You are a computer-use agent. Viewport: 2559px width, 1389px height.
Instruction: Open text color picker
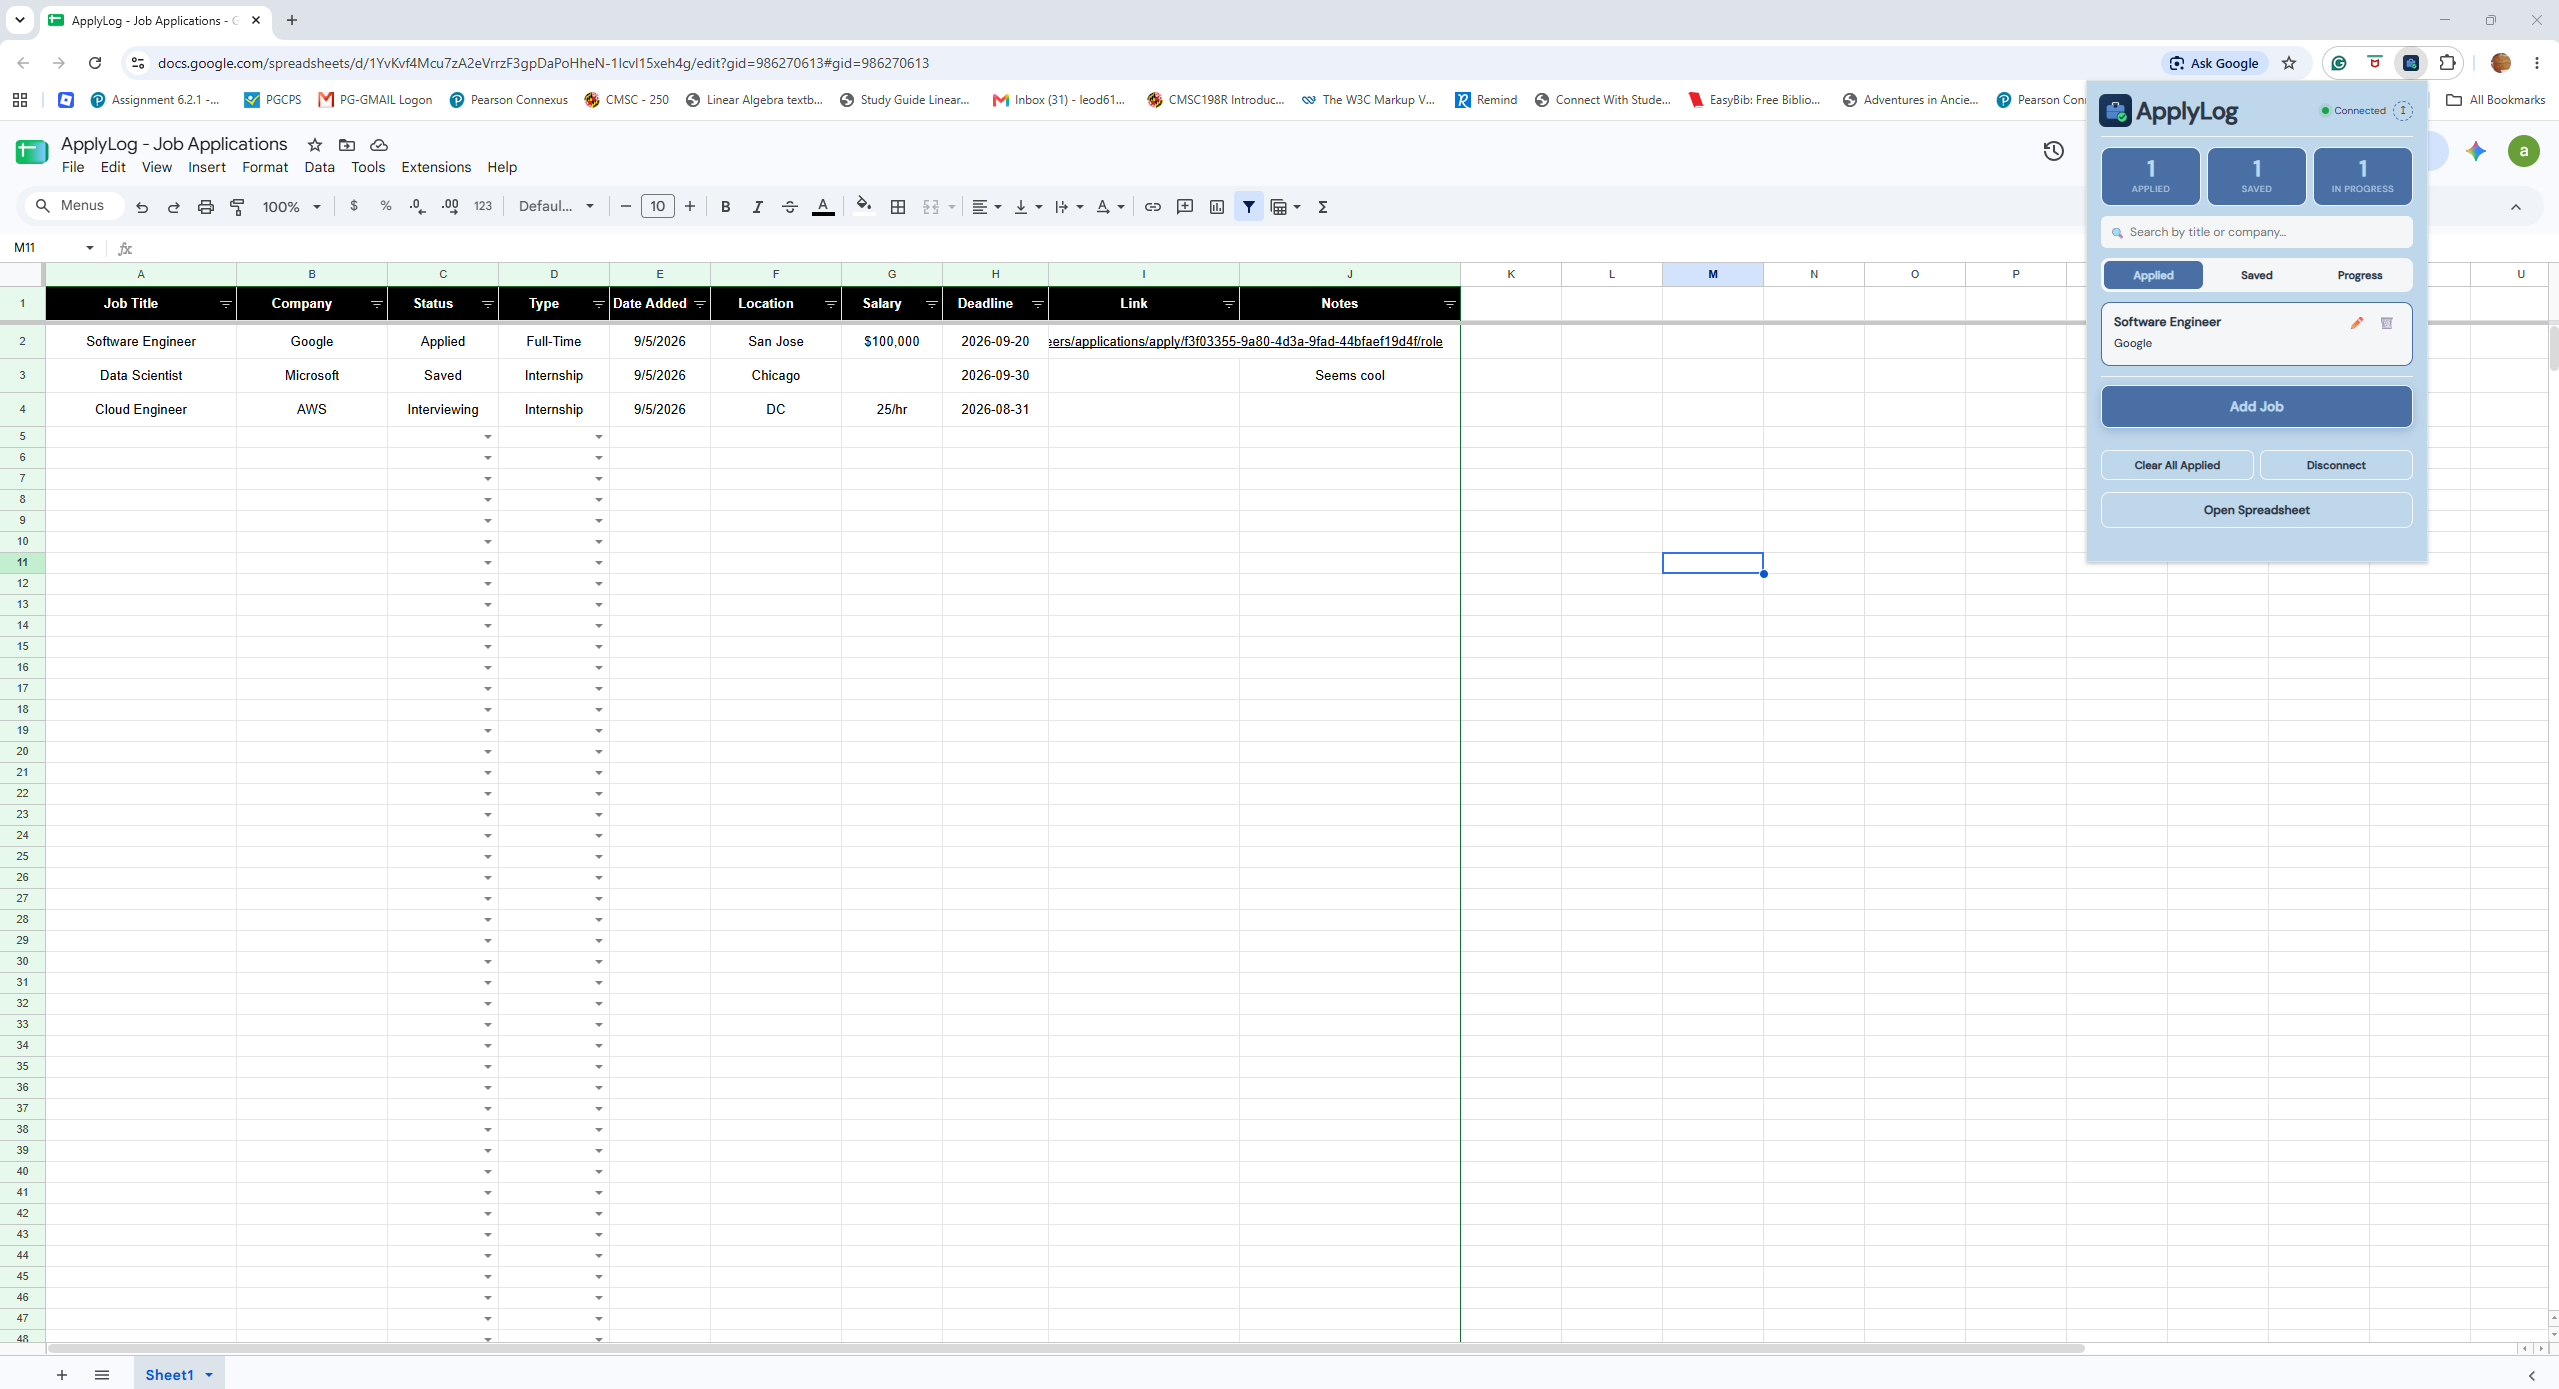pos(823,207)
